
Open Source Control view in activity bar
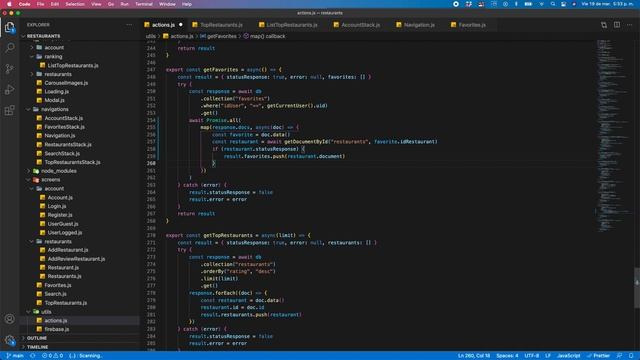[9, 69]
